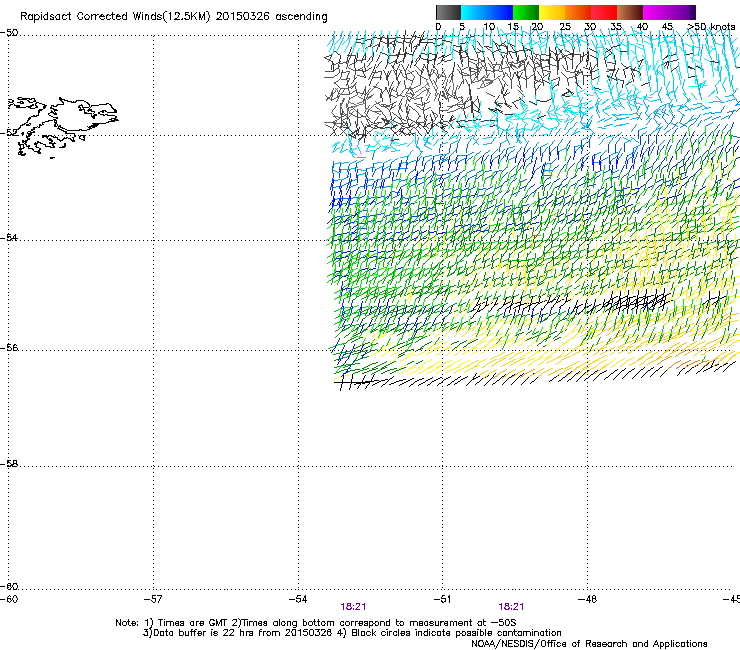This screenshot has height=650, width=740.
Task: Click the blue 10-15 knots legend swatch
Action: pos(500,12)
